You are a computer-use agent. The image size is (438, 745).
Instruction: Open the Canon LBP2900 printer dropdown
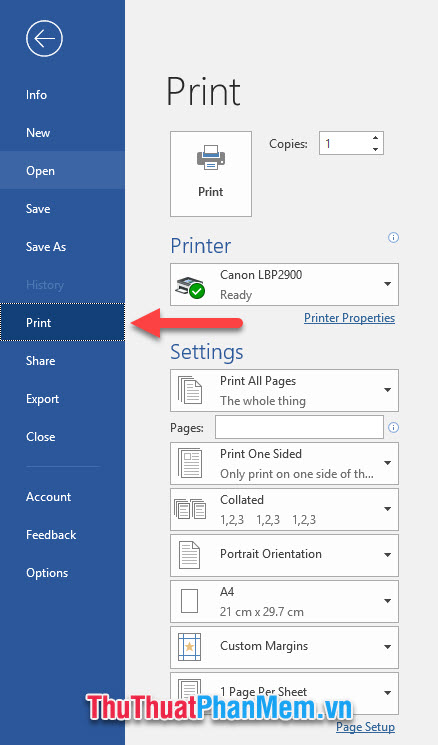[284, 285]
